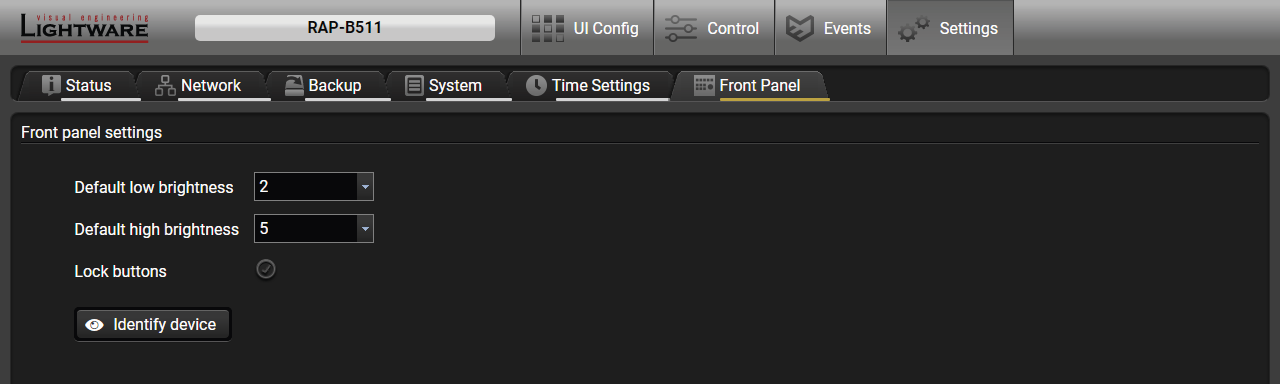Click the eye icon on Identify device
This screenshot has height=384, width=1280.
[95, 325]
